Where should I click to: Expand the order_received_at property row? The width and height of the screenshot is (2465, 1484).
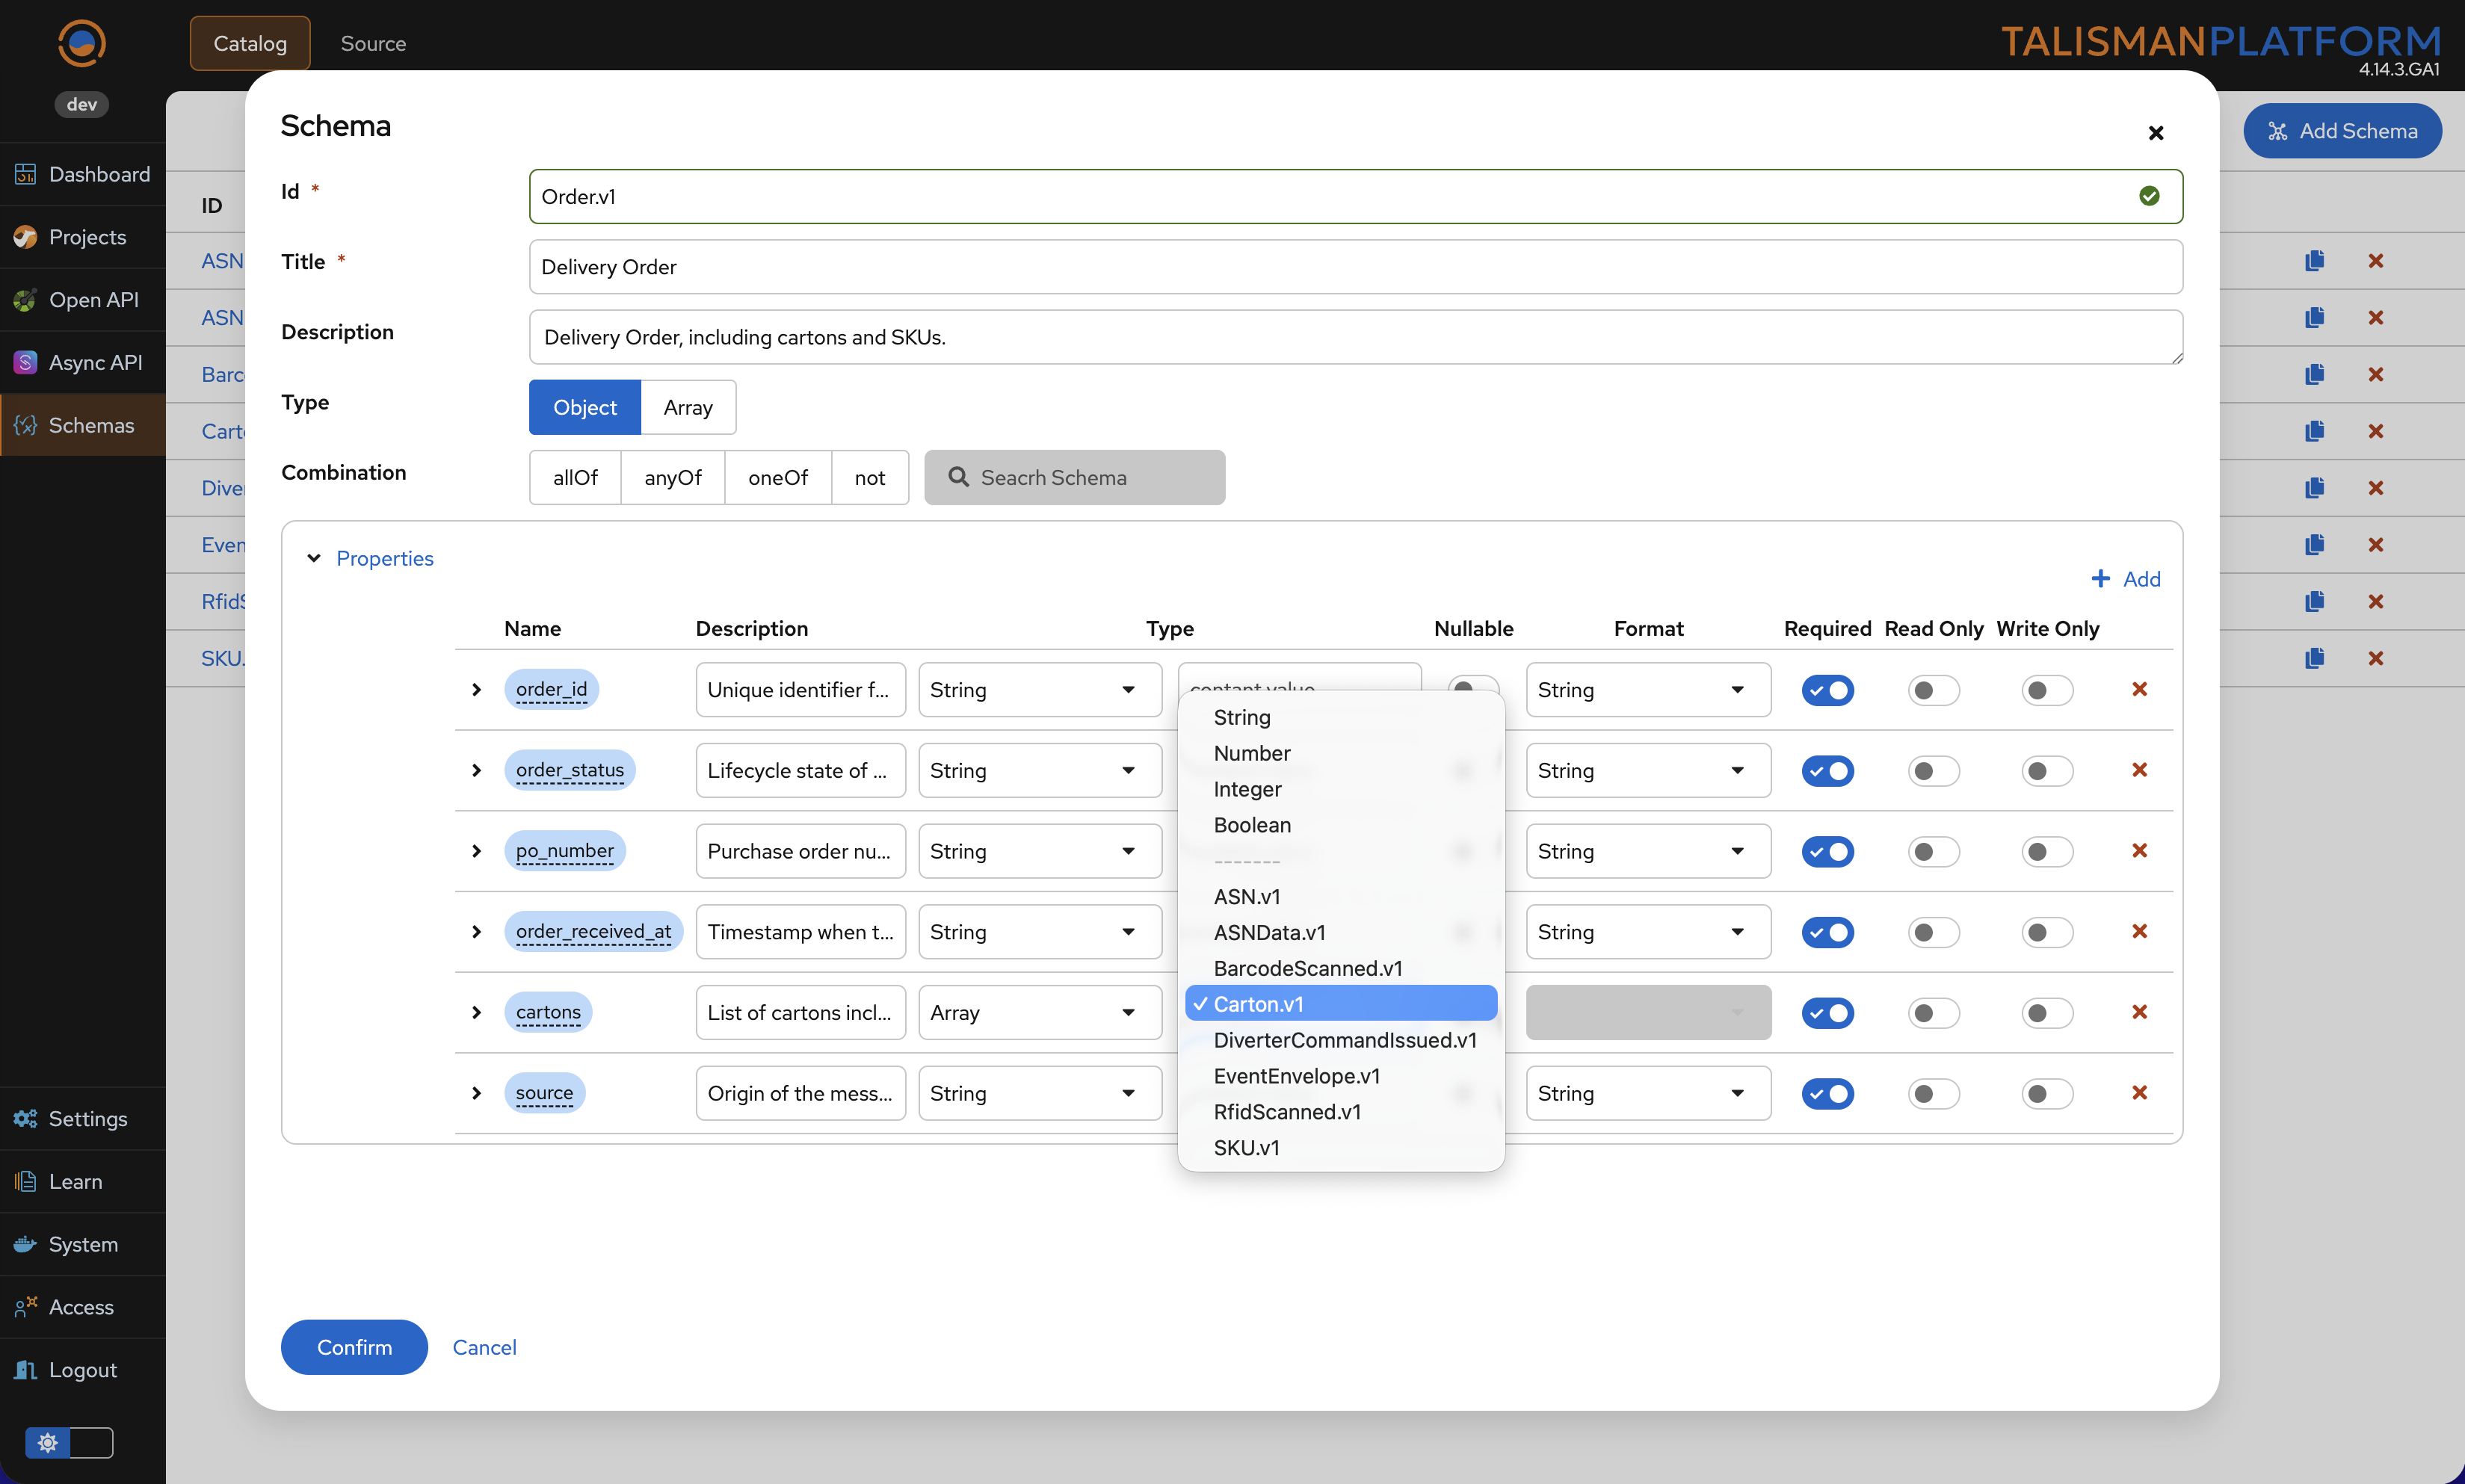[x=476, y=932]
